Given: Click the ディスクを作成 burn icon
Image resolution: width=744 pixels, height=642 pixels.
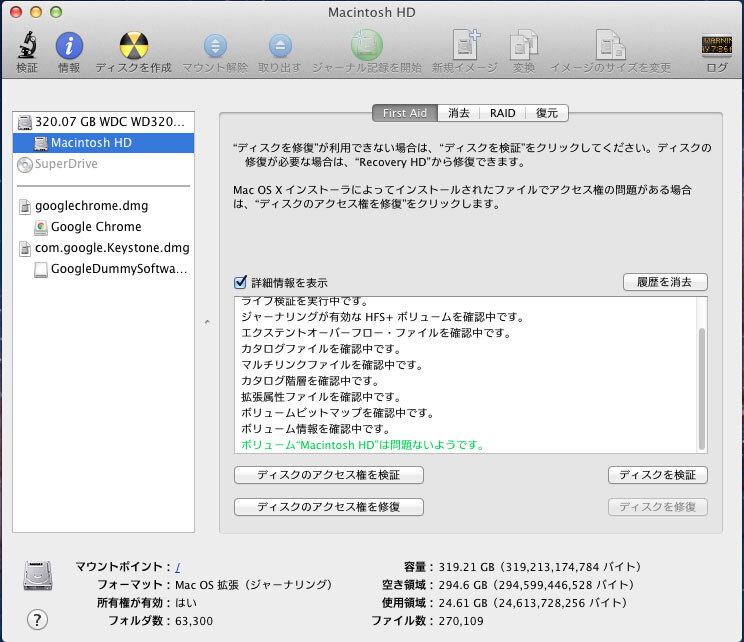Looking at the screenshot, I should (135, 46).
